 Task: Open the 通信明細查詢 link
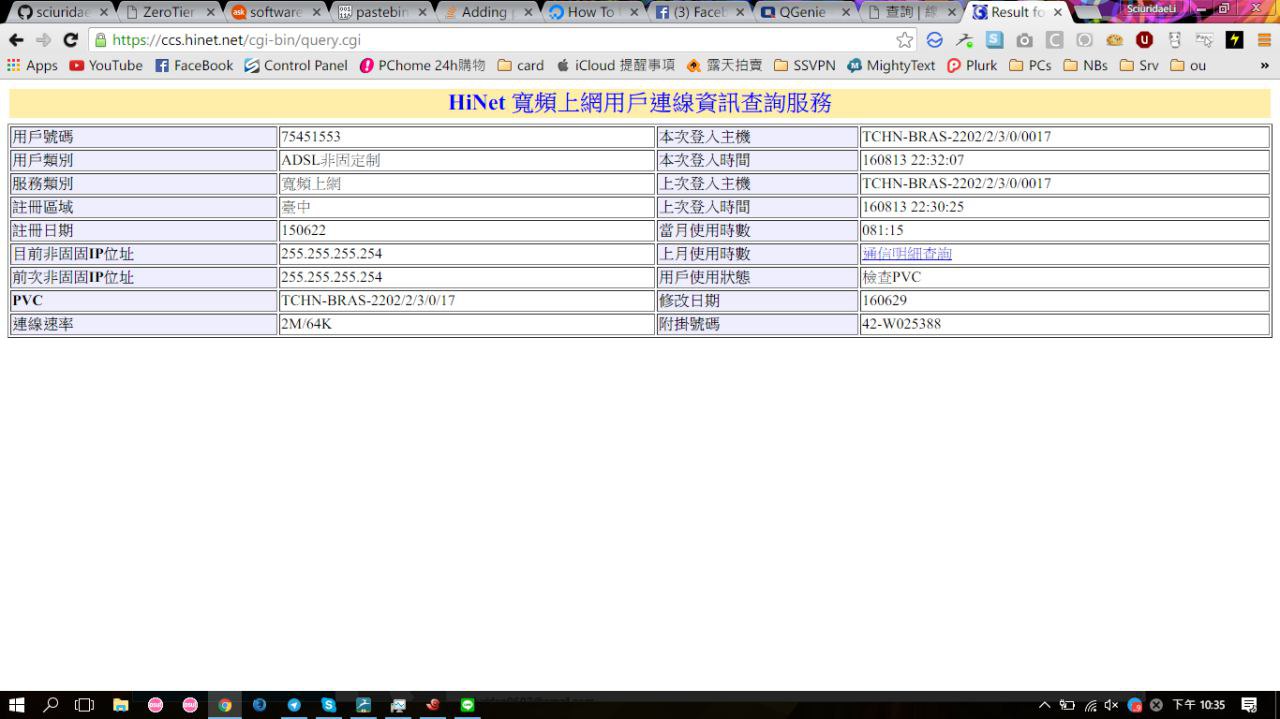907,254
